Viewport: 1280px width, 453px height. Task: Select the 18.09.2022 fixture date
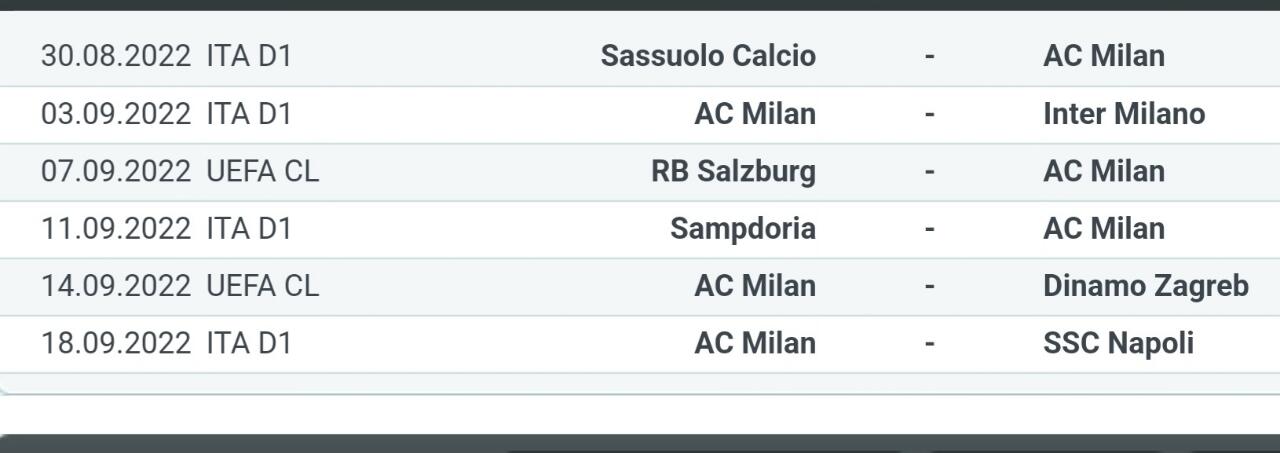(x=115, y=343)
